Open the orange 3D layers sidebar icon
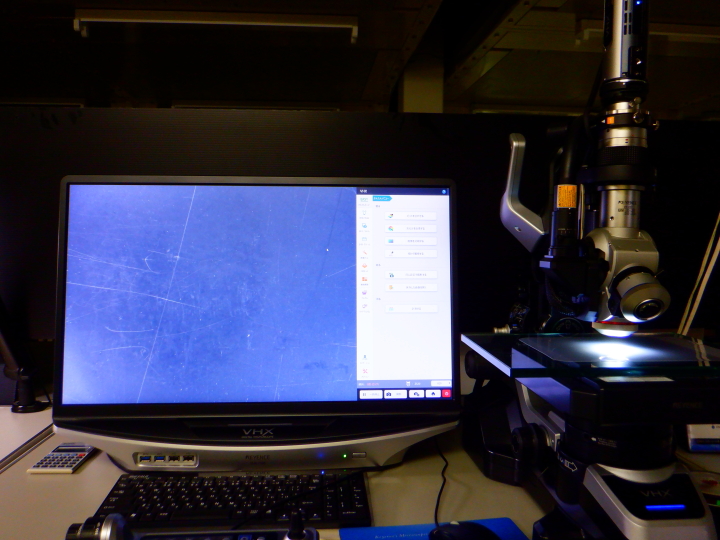 tap(365, 266)
